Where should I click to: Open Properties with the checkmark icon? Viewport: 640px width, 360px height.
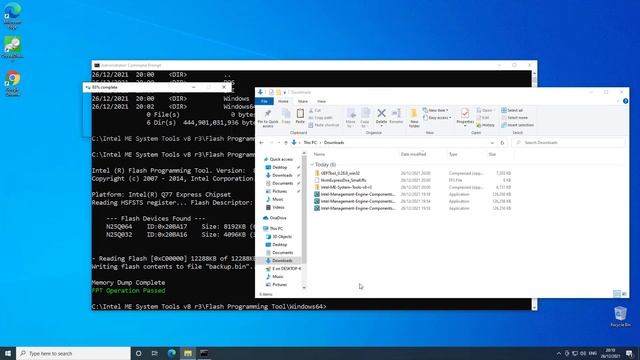[x=464, y=113]
